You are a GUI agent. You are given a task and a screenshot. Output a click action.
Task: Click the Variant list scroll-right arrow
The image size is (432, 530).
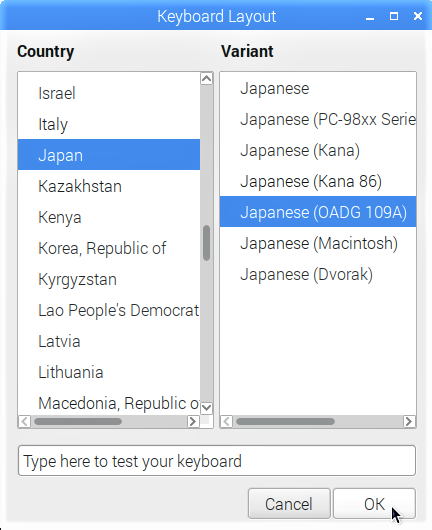[409, 421]
